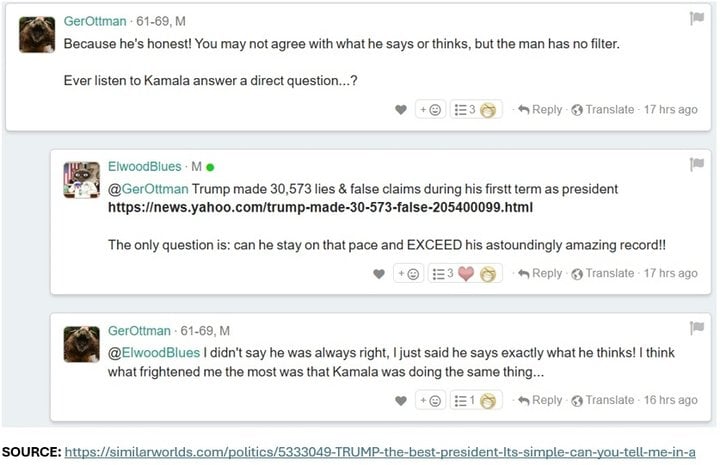Open ElwoodBlues's profile avatar

click(x=81, y=180)
